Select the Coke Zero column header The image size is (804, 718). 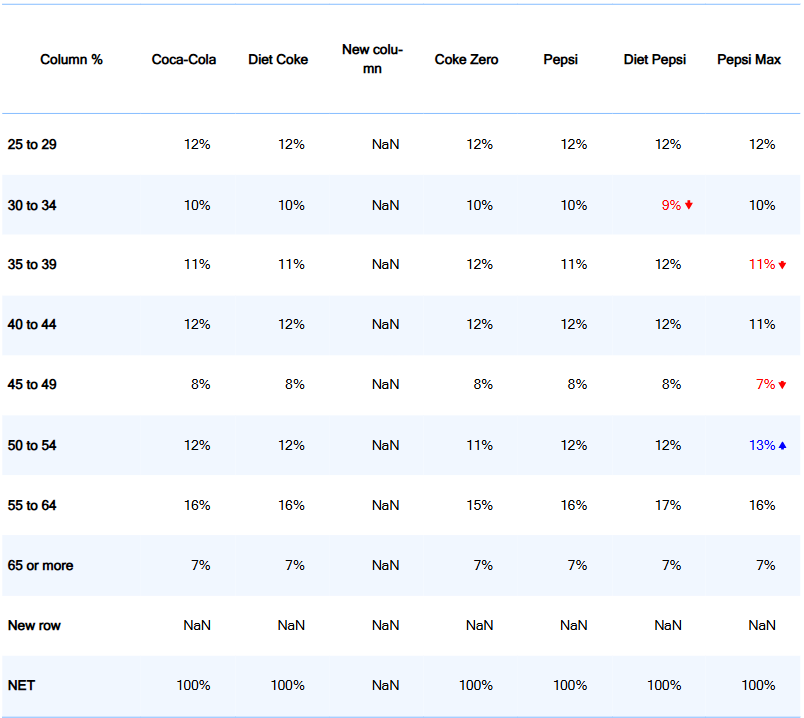pyautogui.click(x=466, y=60)
